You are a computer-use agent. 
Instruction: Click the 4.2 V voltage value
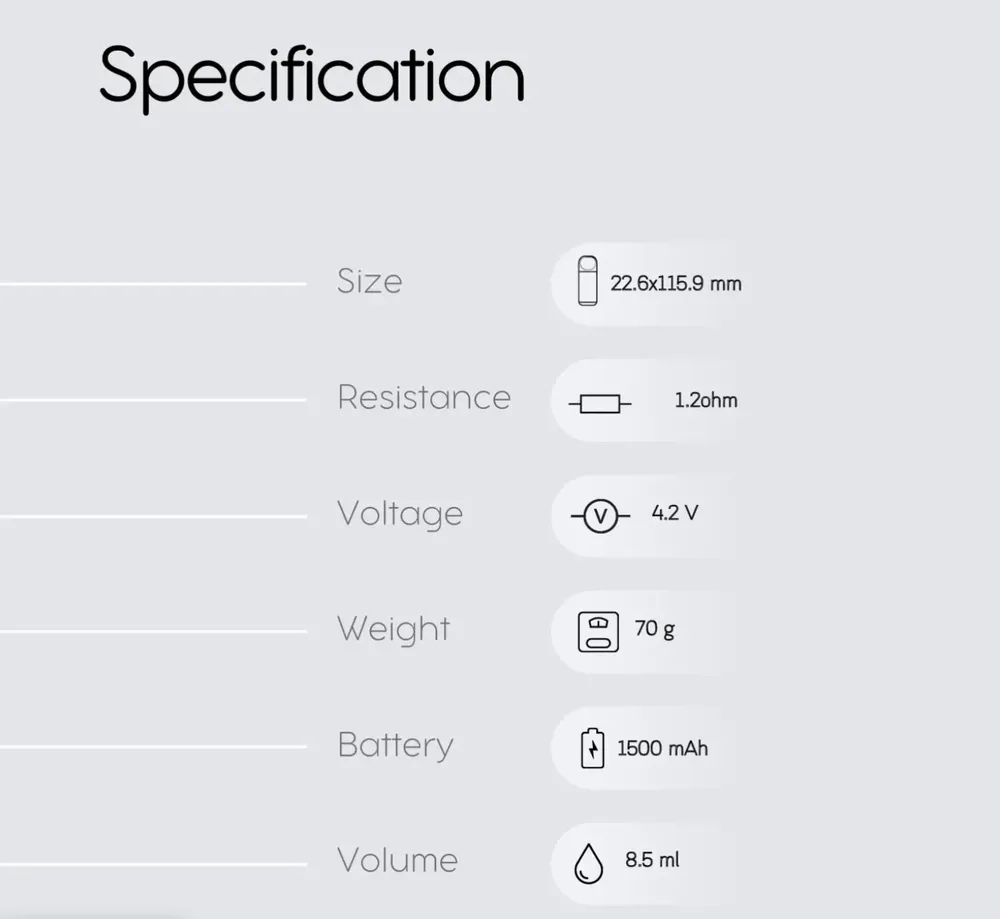coord(675,513)
